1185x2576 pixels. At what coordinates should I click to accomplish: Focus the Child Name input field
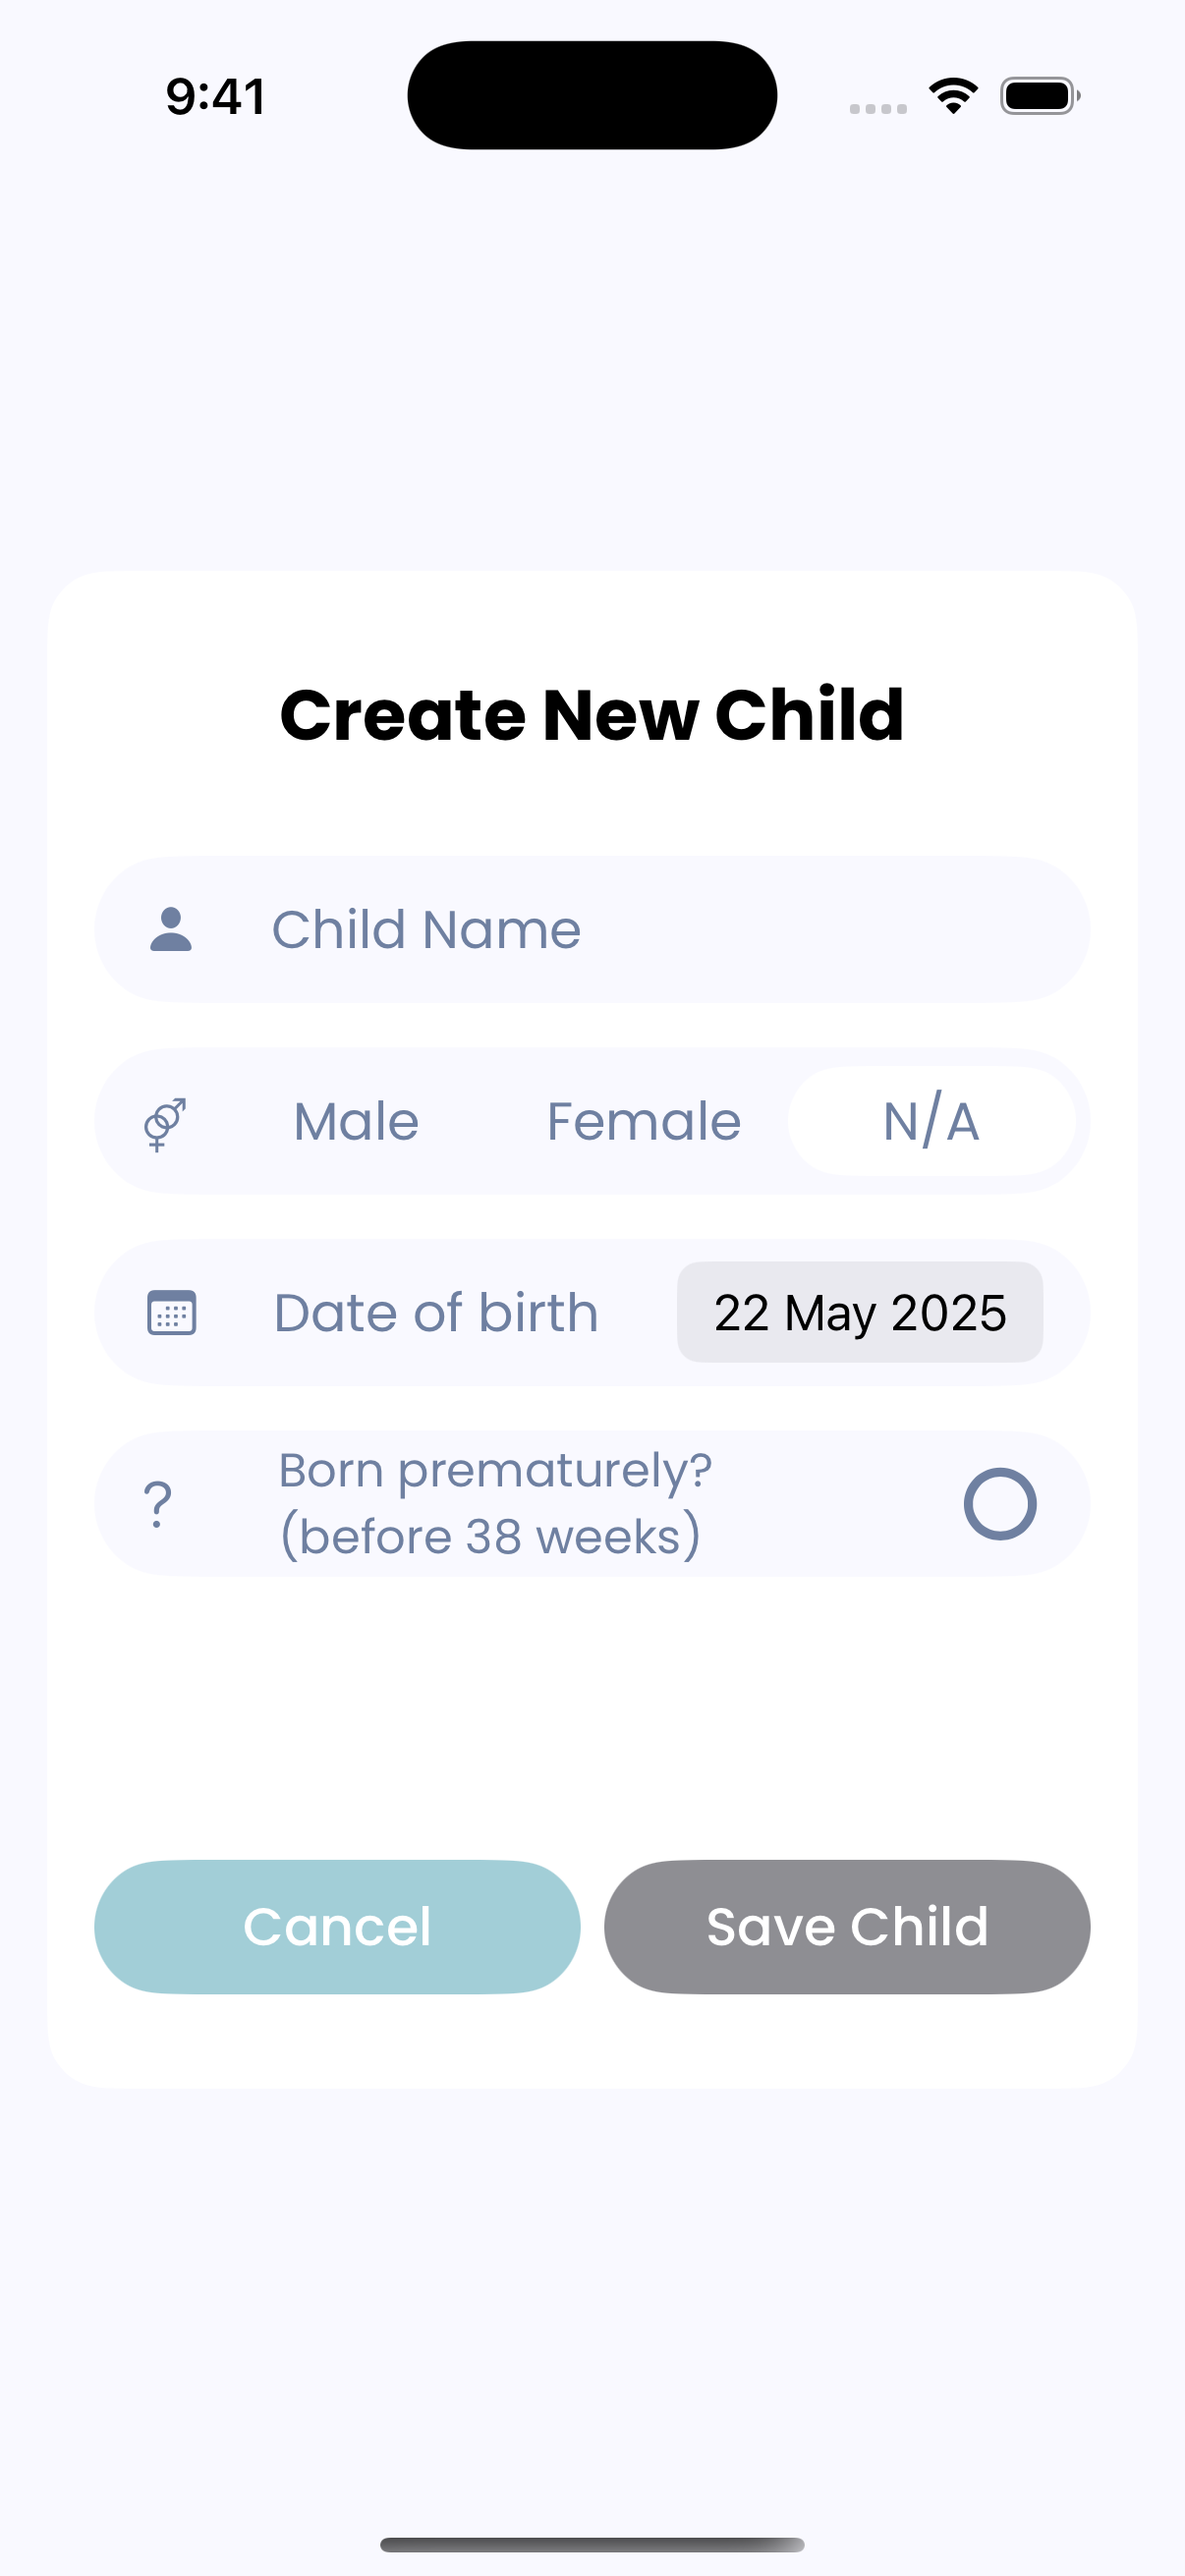pyautogui.click(x=592, y=929)
